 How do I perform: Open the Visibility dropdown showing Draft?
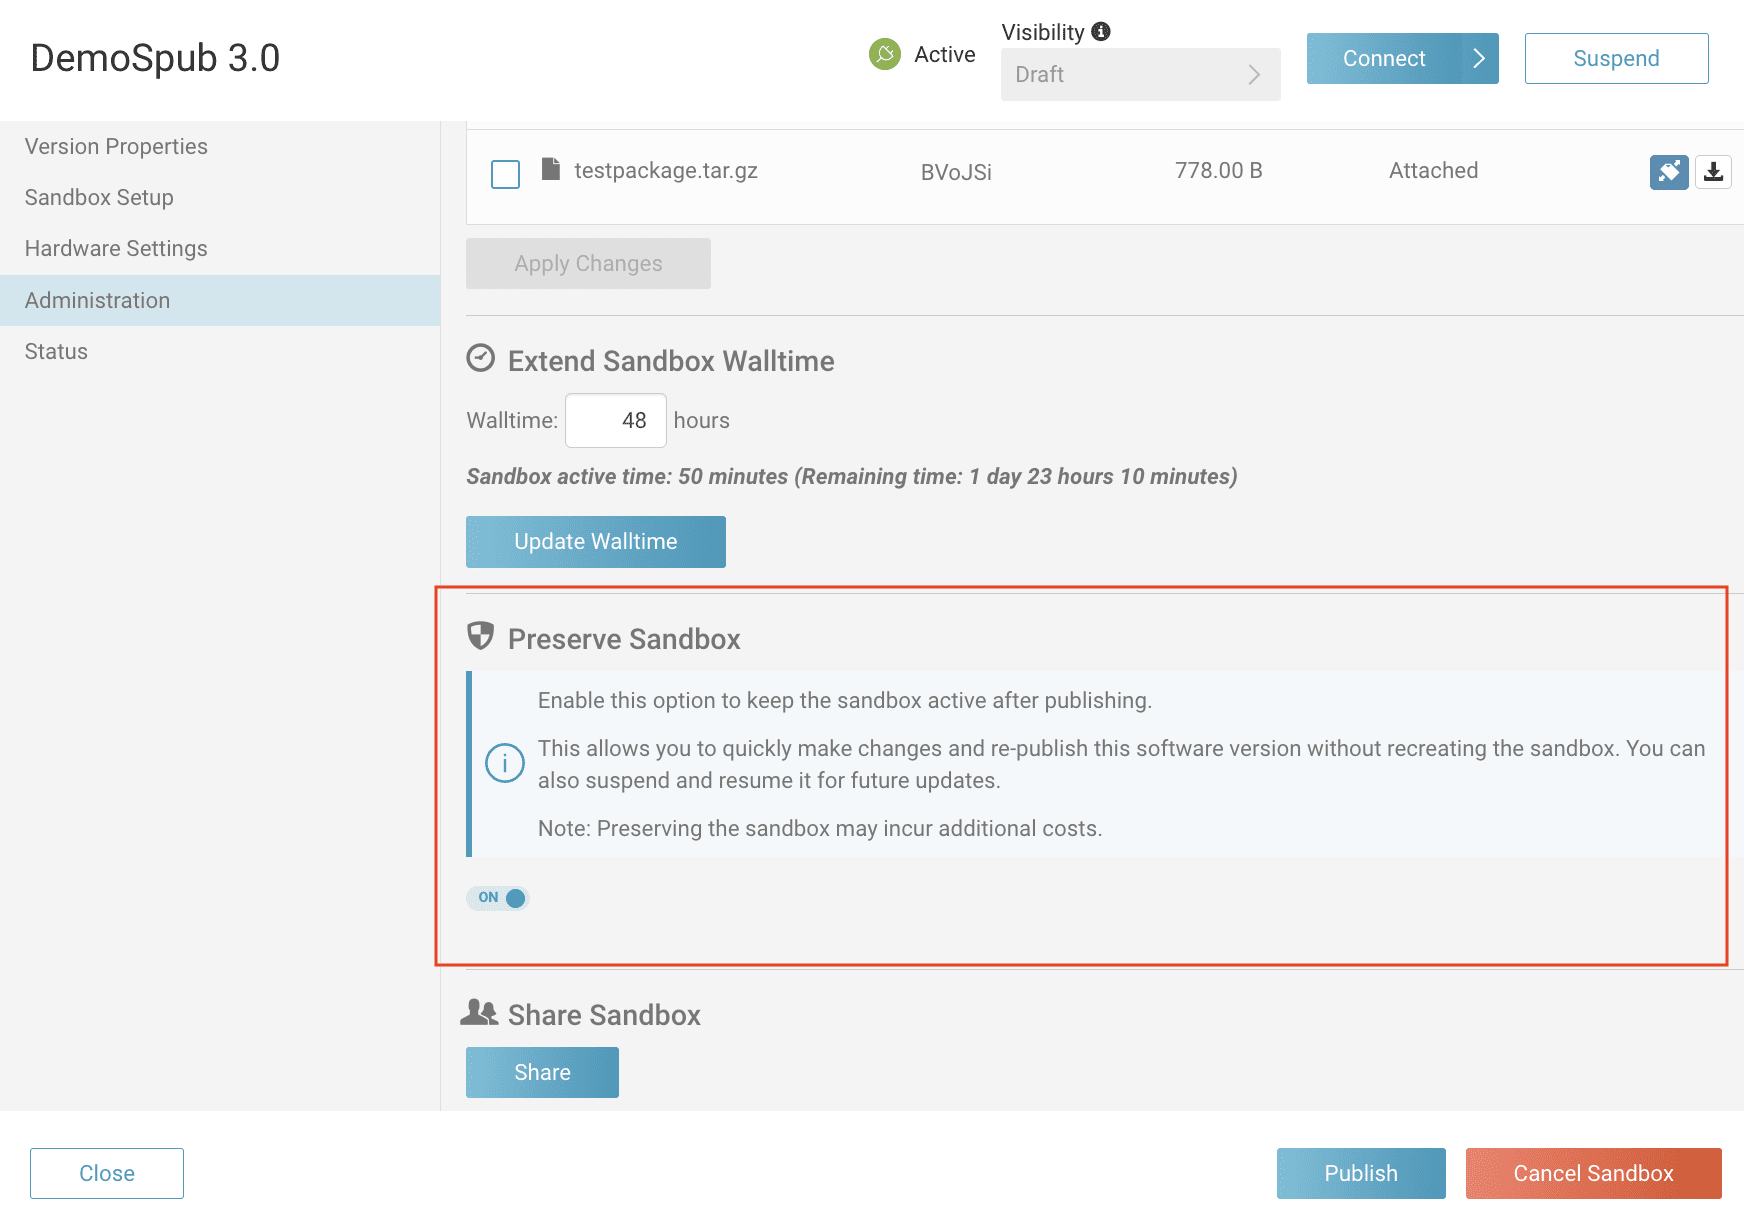click(1140, 74)
